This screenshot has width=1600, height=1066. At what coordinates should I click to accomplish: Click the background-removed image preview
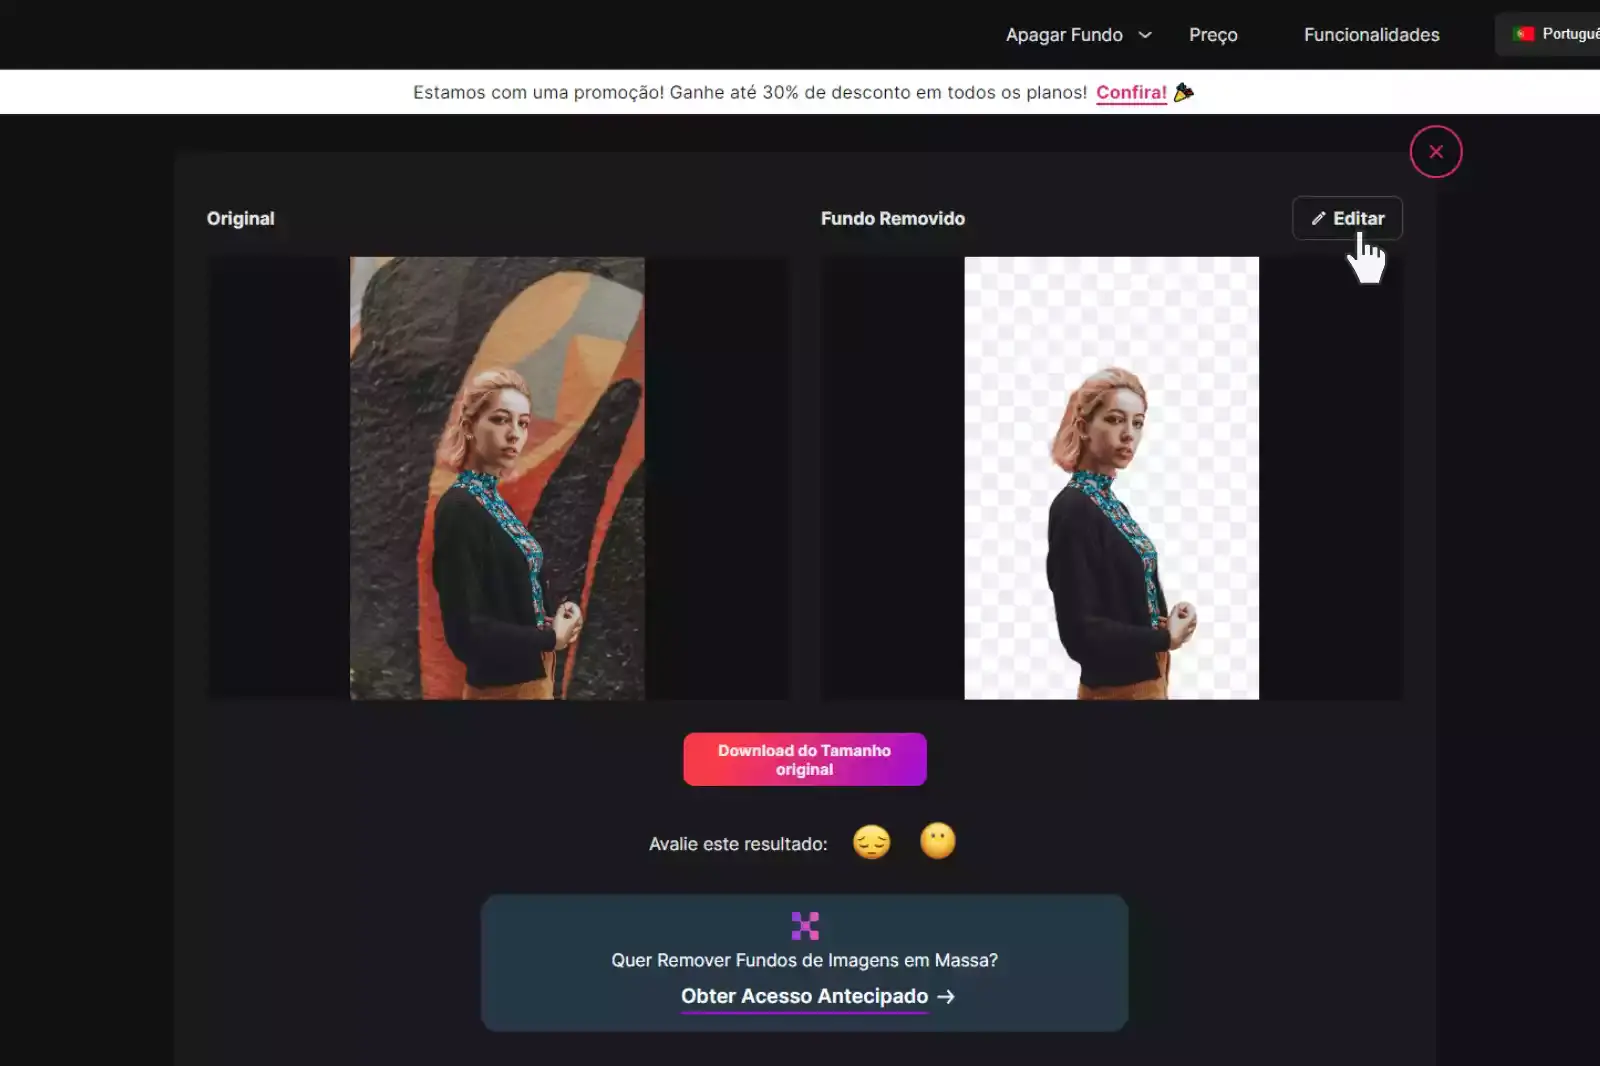(x=1111, y=478)
